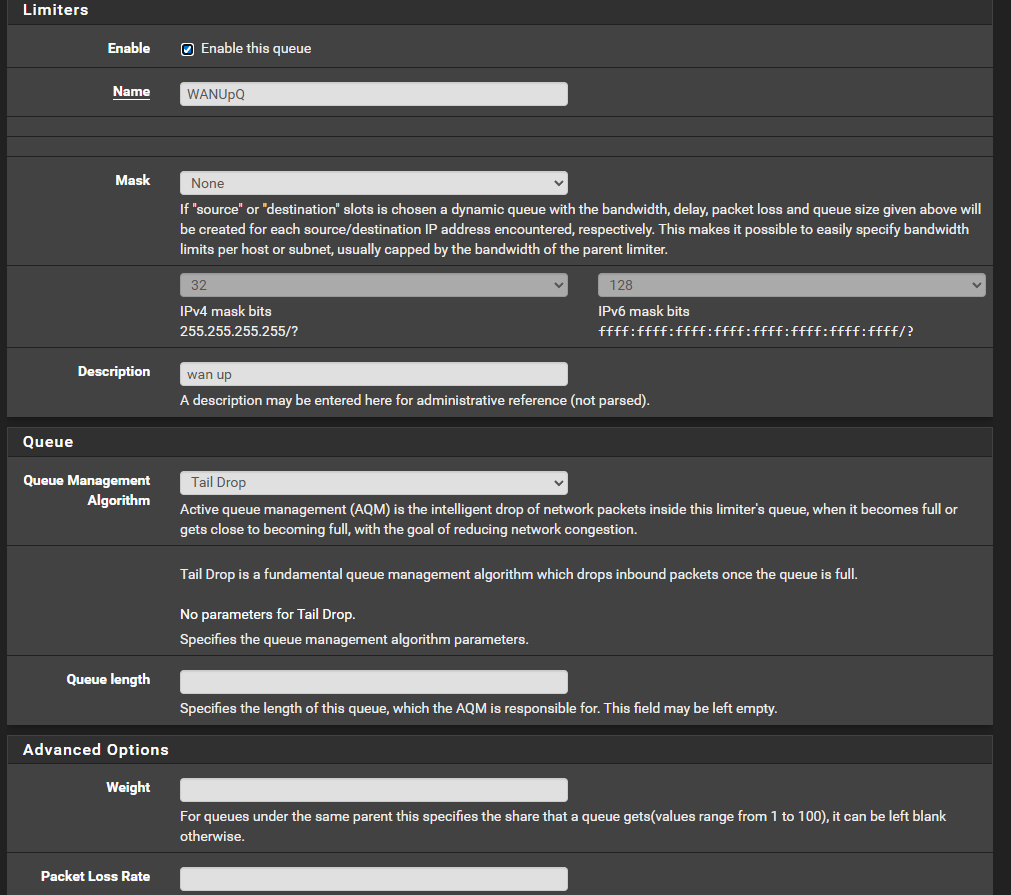Click the Packet Loss Rate input field

373,879
